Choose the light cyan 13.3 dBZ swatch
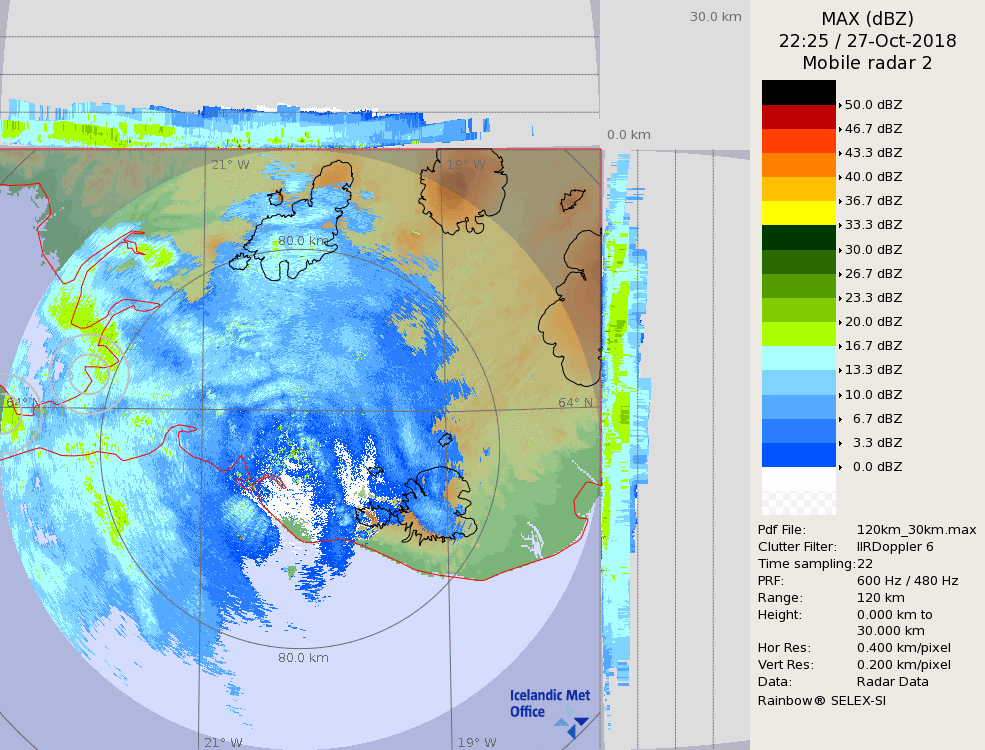 798,358
